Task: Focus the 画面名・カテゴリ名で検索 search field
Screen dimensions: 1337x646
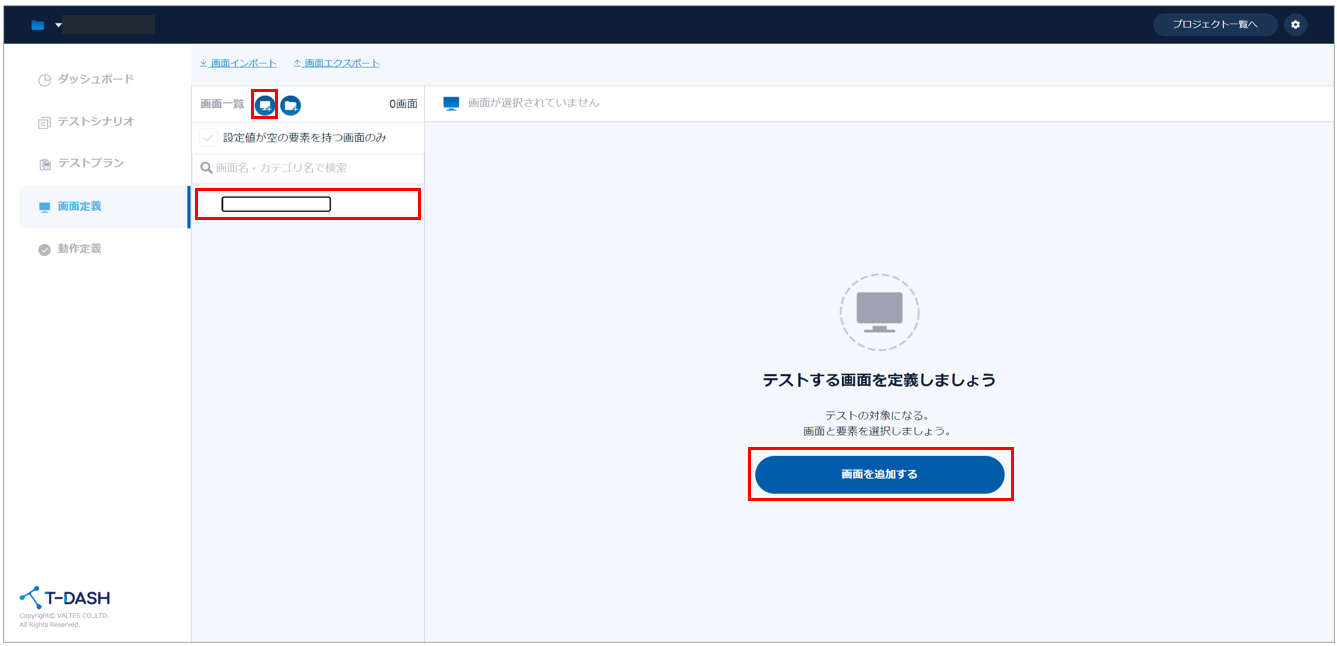Action: point(310,168)
